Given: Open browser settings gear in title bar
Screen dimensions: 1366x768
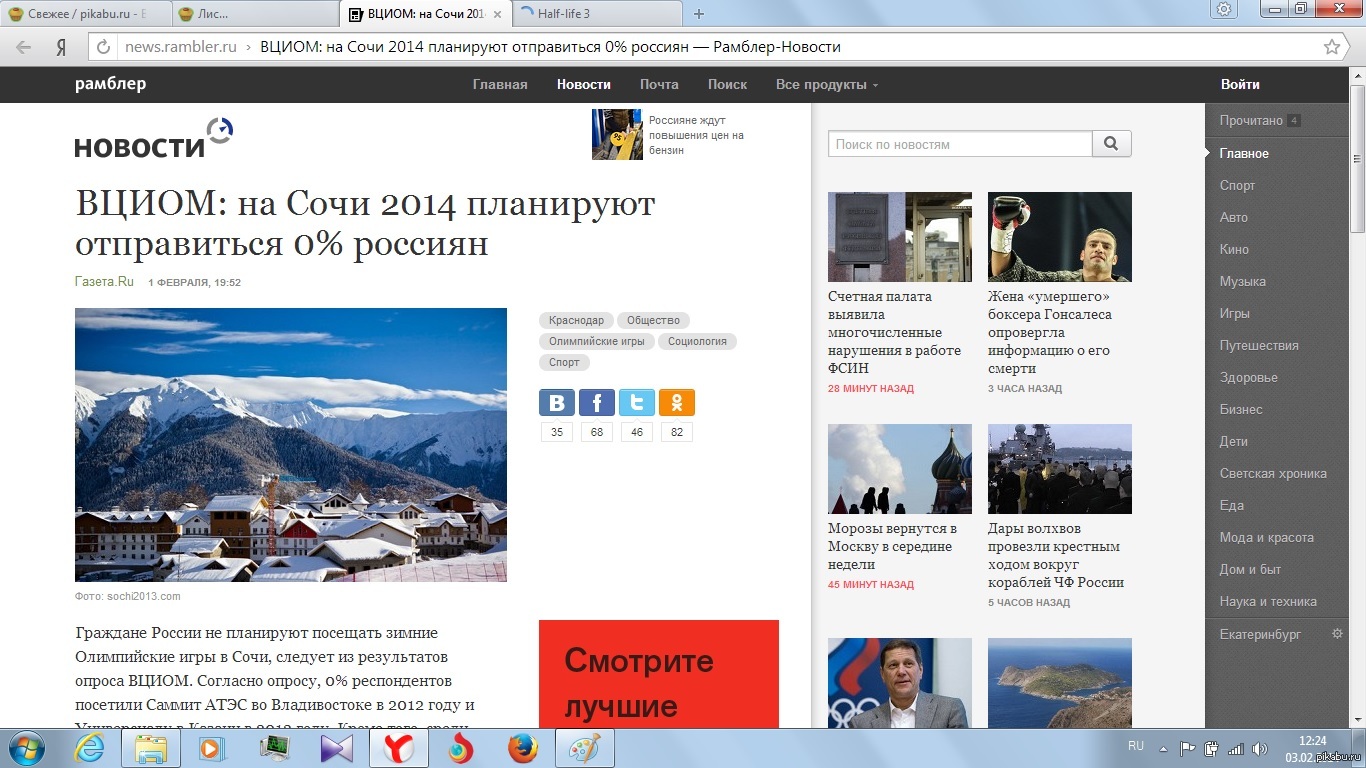Looking at the screenshot, I should point(1224,9).
